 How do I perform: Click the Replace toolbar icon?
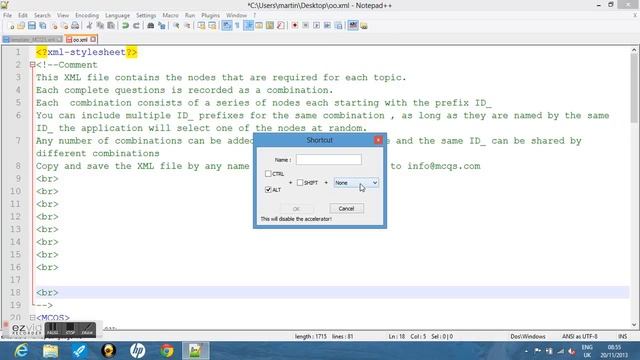click(162, 26)
